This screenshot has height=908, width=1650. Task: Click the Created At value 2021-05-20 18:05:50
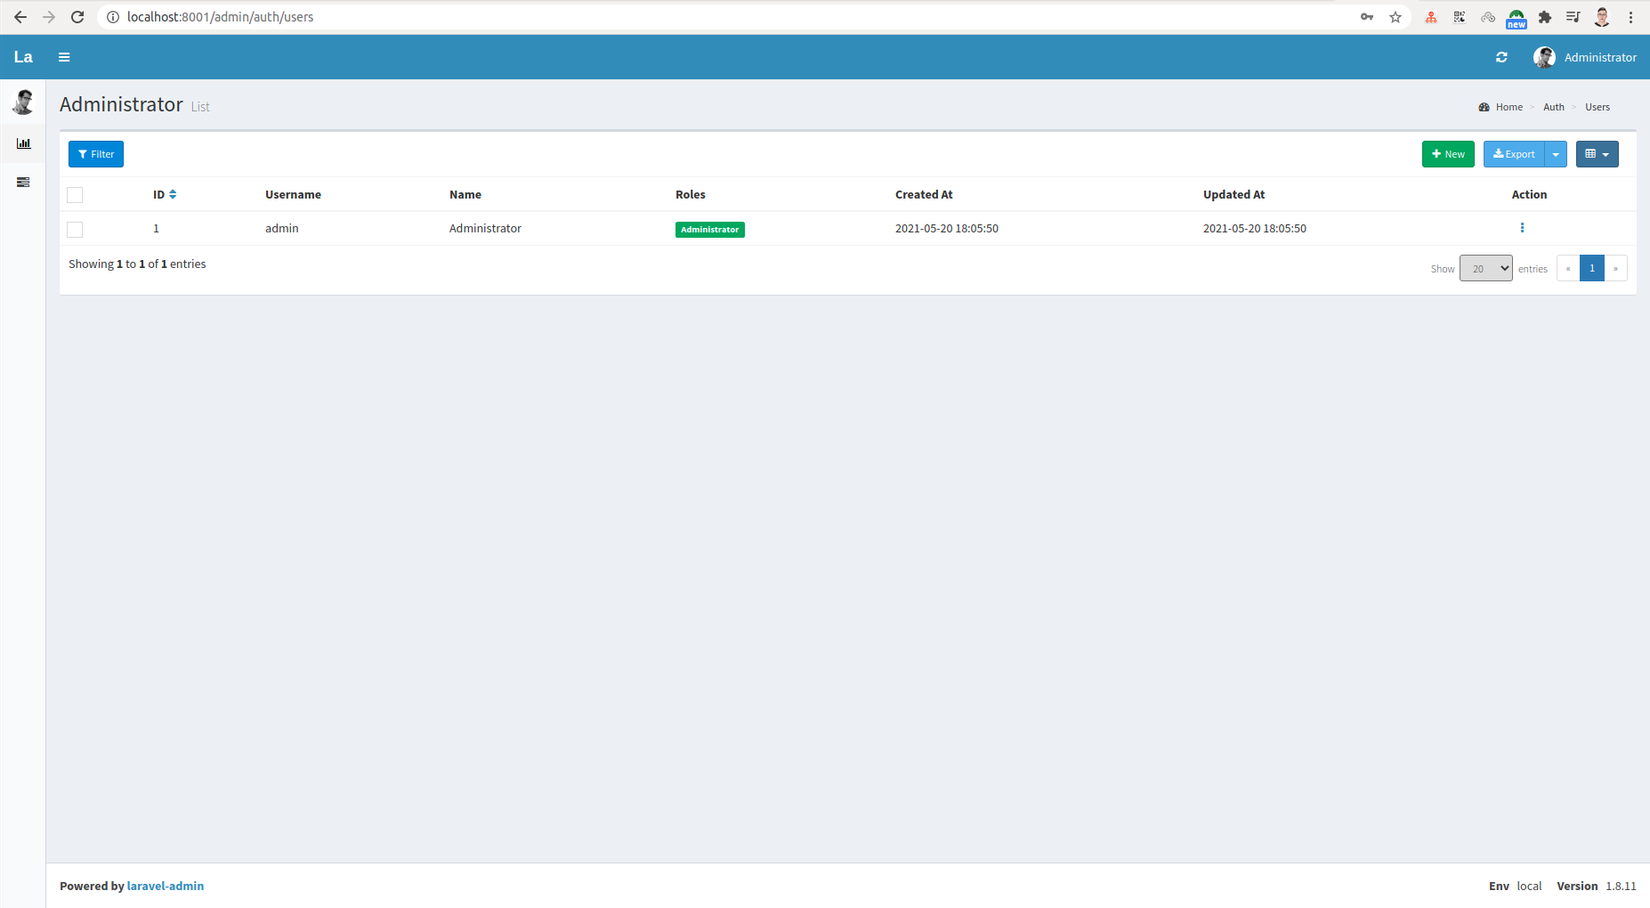(946, 228)
